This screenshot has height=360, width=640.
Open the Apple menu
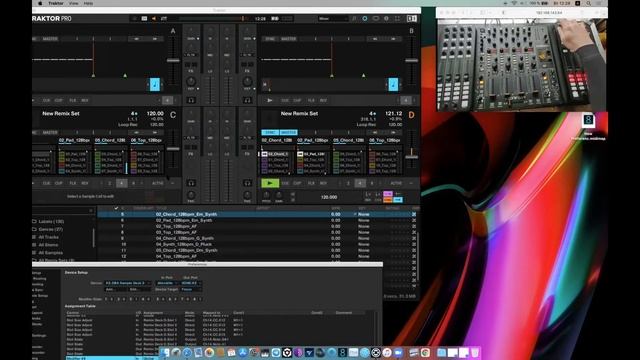(40, 3)
